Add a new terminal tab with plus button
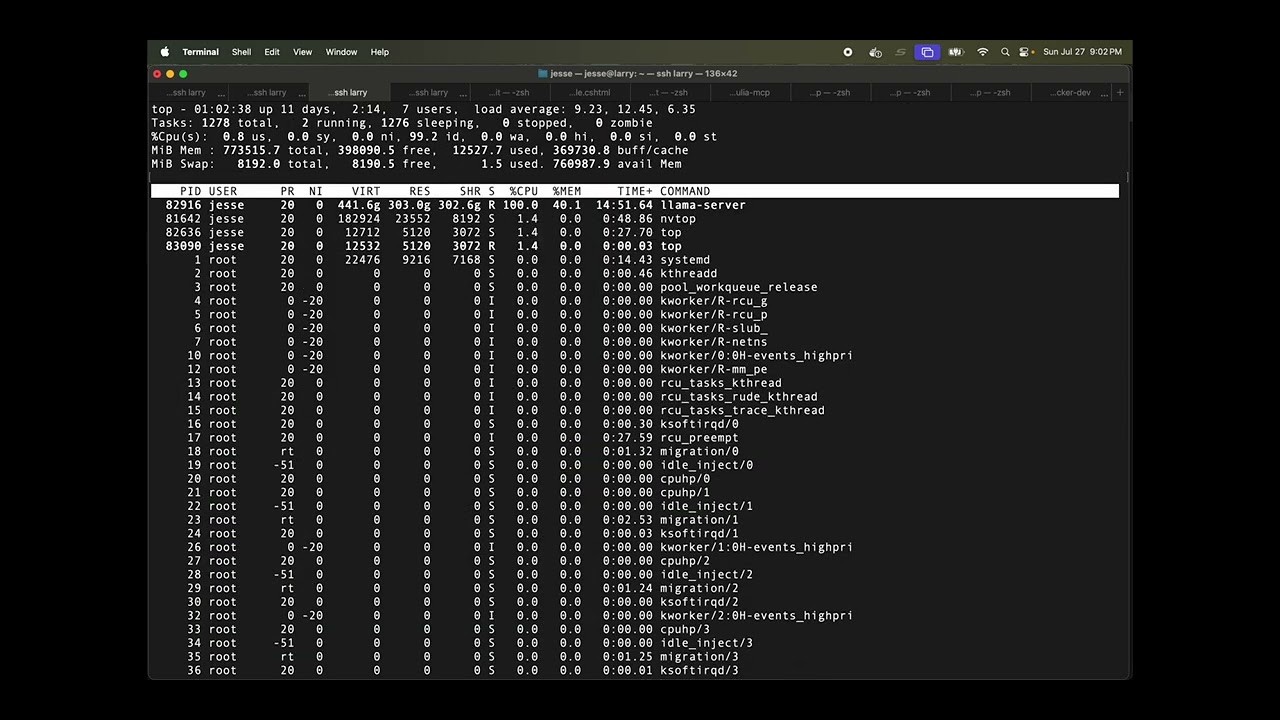 click(x=1119, y=92)
